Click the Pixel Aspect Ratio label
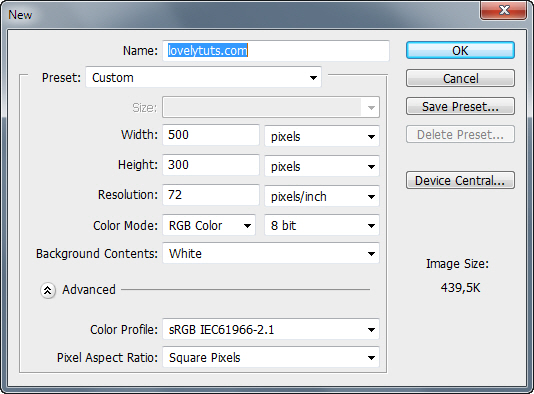 click(x=108, y=358)
